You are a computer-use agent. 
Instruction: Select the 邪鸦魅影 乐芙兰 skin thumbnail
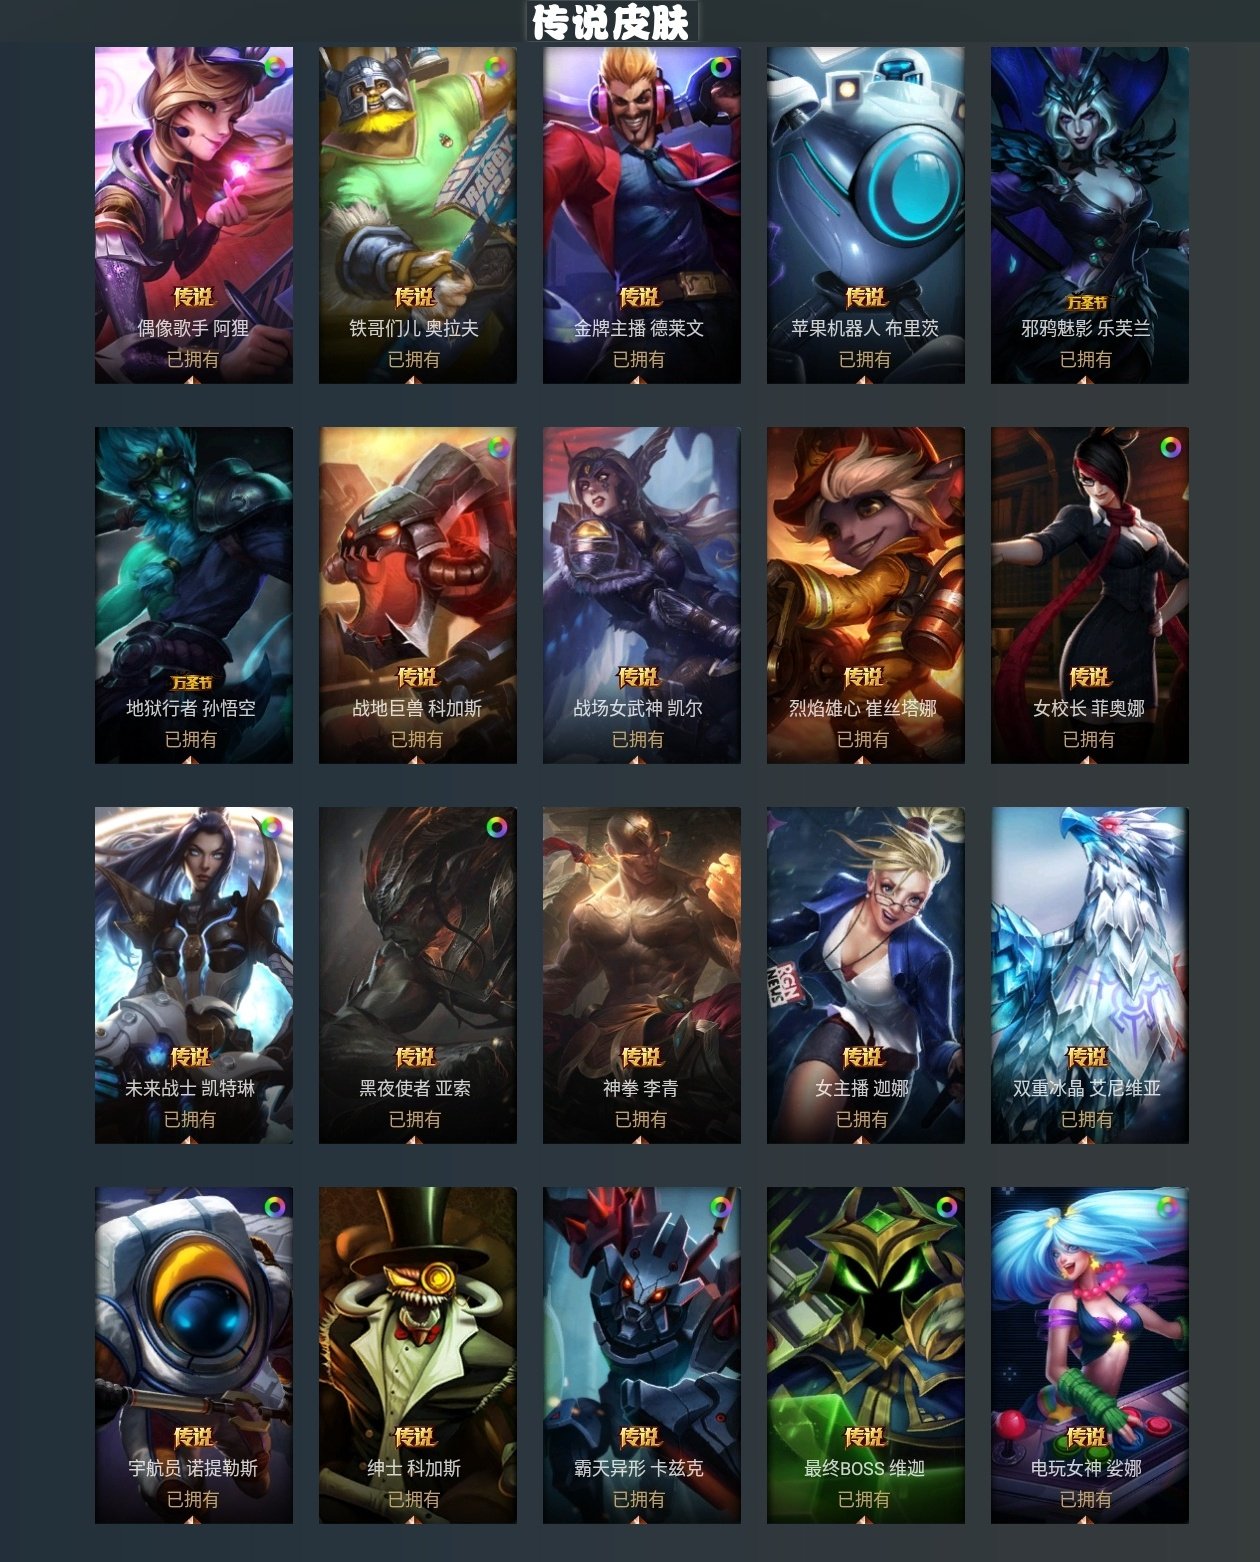1090,215
